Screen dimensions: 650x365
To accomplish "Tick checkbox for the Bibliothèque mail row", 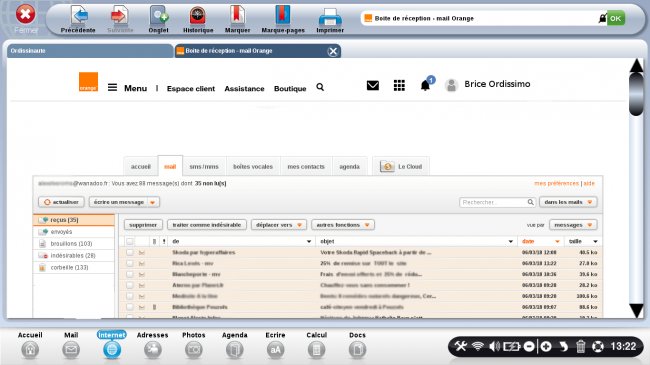I will tap(130, 307).
